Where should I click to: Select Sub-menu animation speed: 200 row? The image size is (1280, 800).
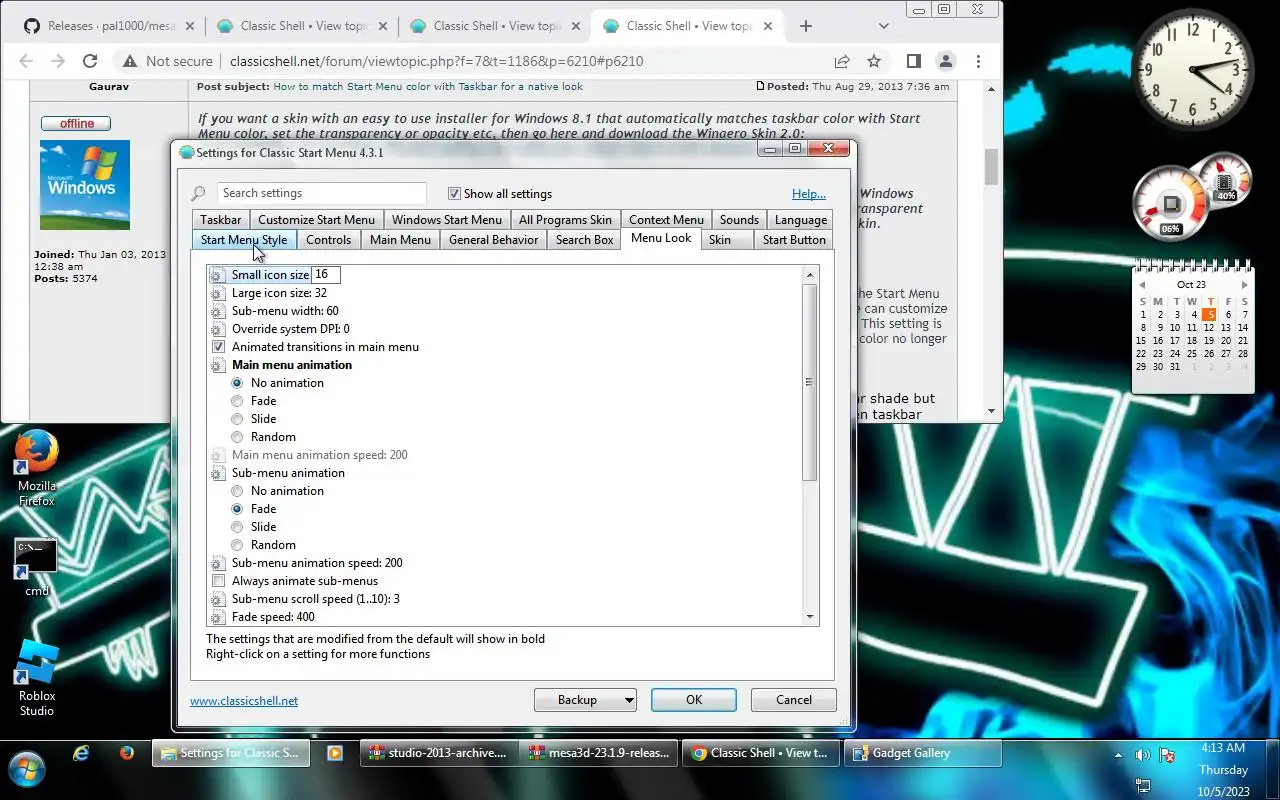click(317, 563)
